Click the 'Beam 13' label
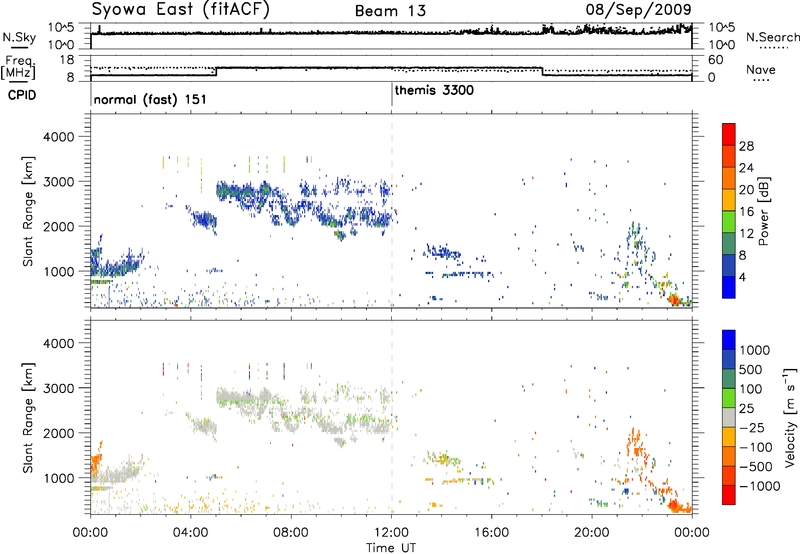 tap(390, 11)
